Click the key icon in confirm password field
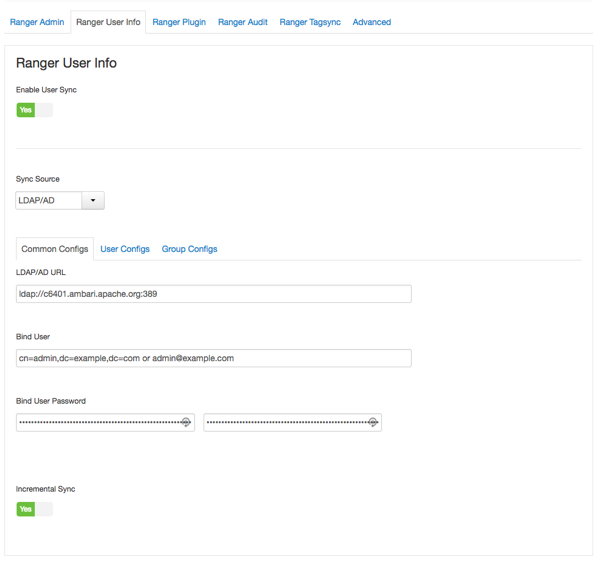Viewport: 600px width, 564px height. (373, 423)
